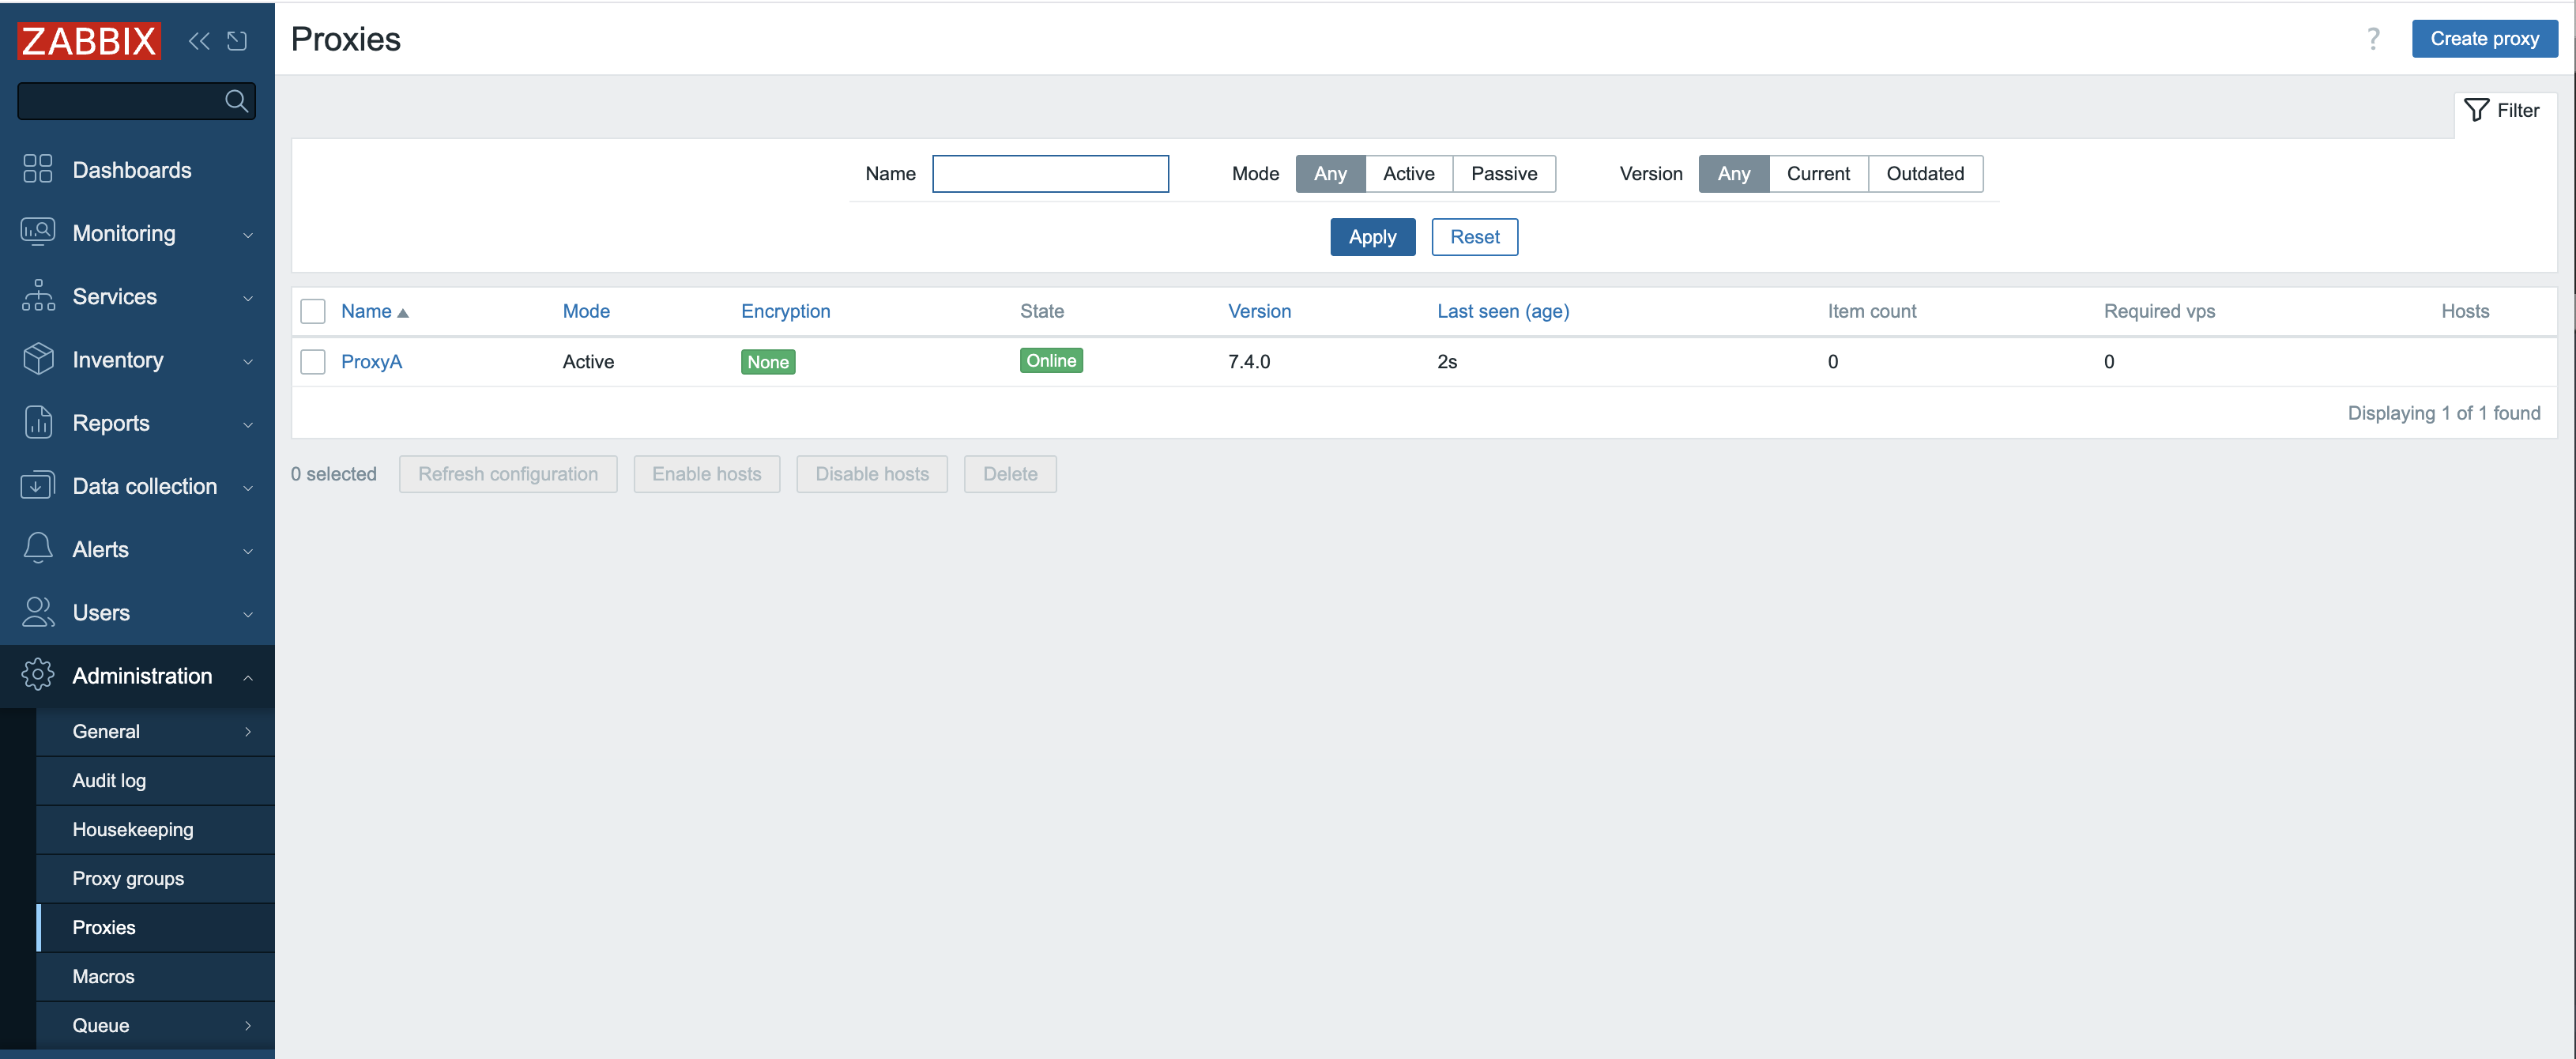The height and width of the screenshot is (1059, 2576).
Task: Click the Filter funnel icon
Action: pos(2476,110)
